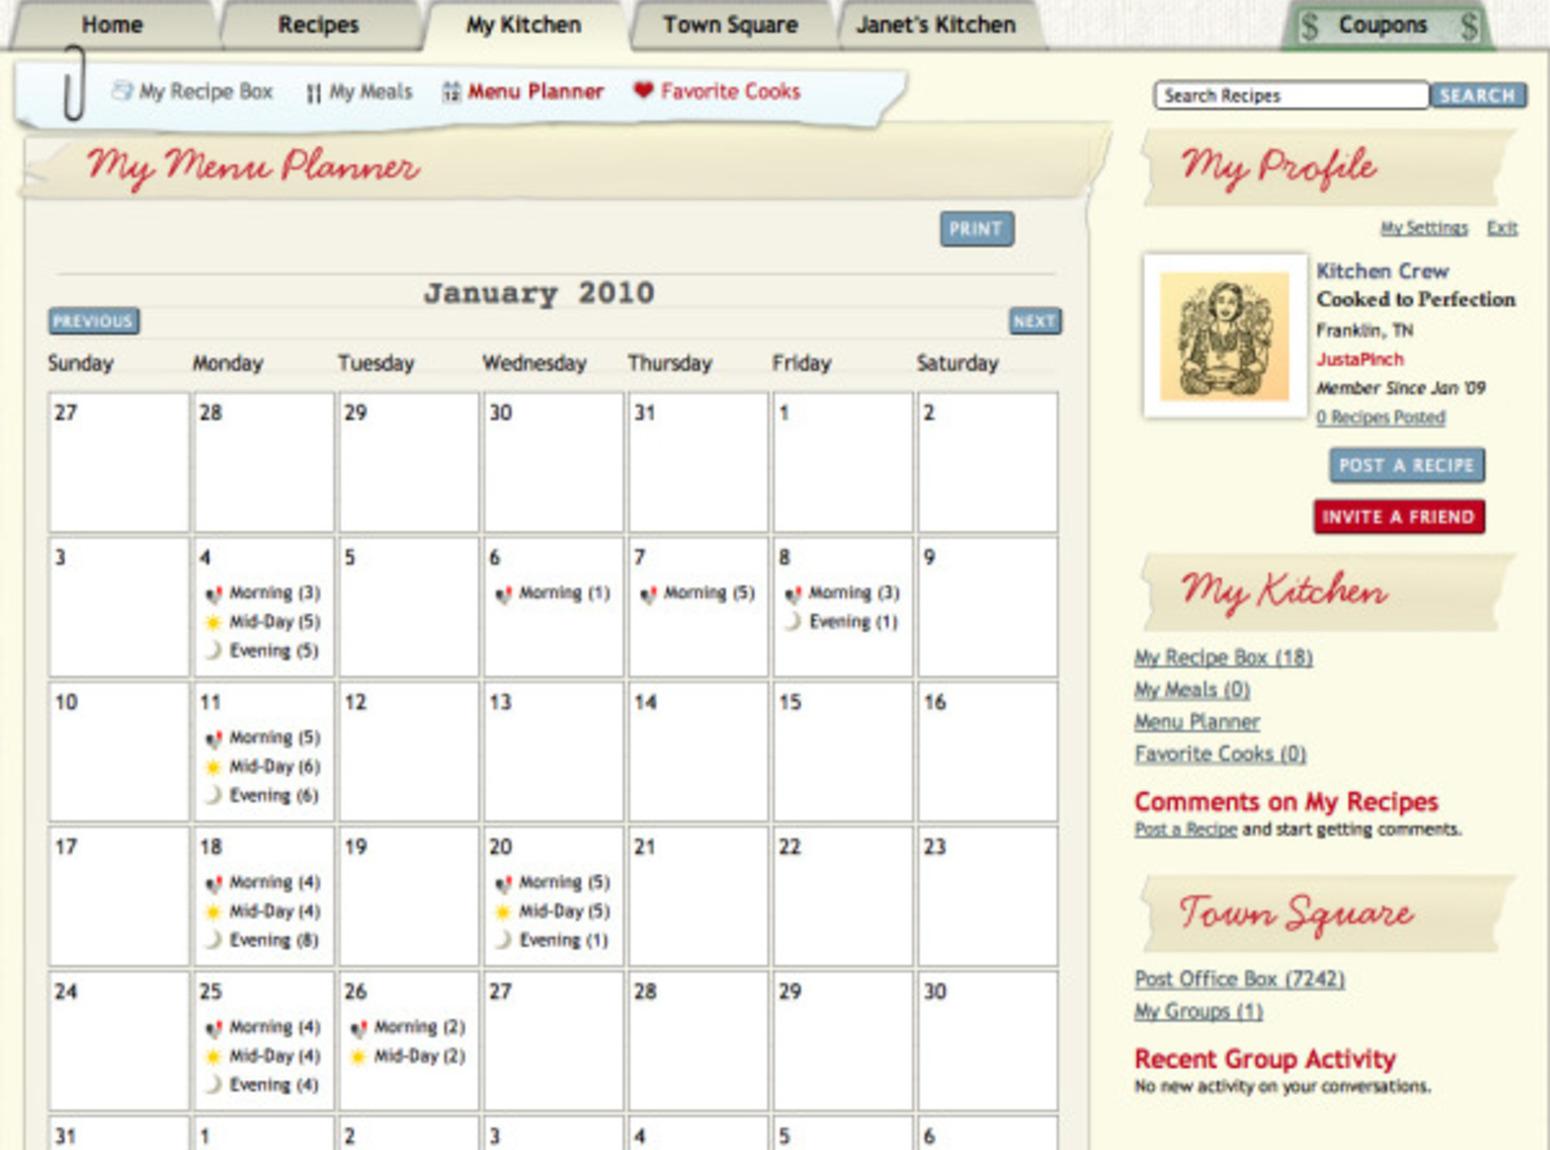Click the Mid-Day sun icon on January 11

click(x=211, y=766)
